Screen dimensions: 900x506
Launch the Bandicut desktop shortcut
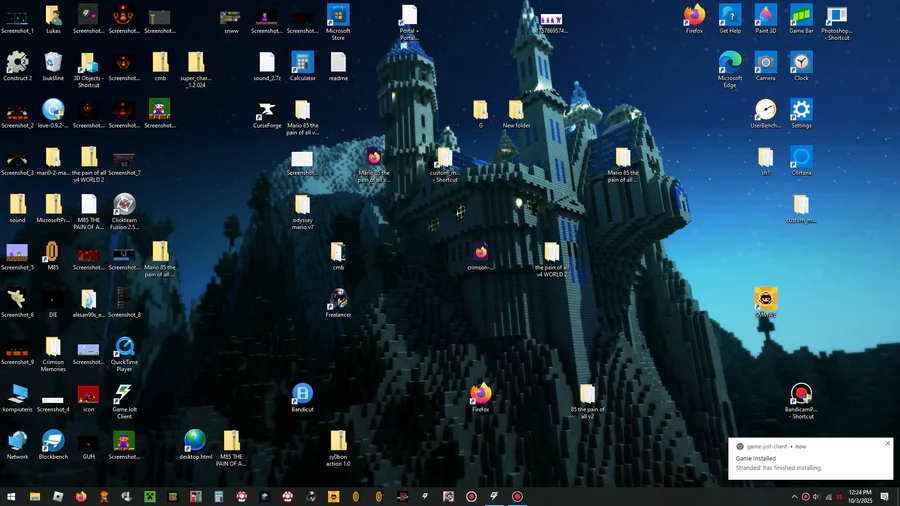[302, 397]
